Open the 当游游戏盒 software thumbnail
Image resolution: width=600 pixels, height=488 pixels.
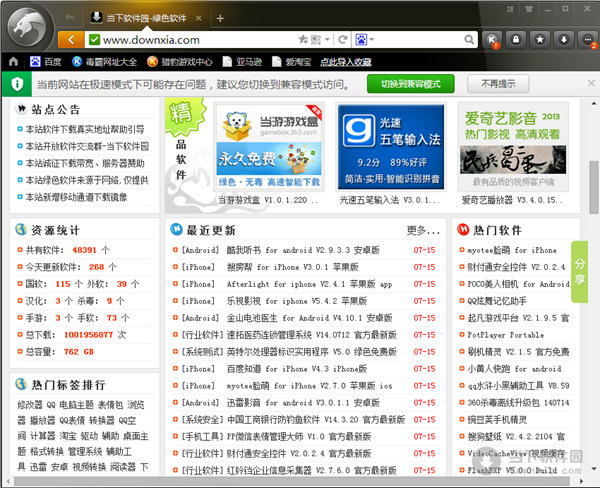point(269,147)
